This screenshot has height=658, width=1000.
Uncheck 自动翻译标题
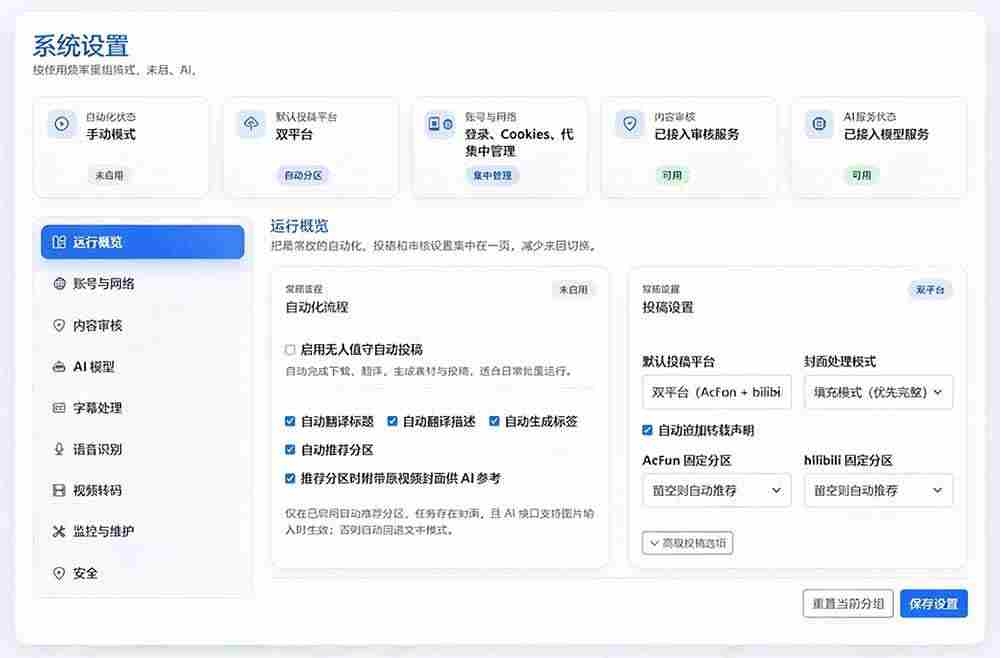click(290, 421)
